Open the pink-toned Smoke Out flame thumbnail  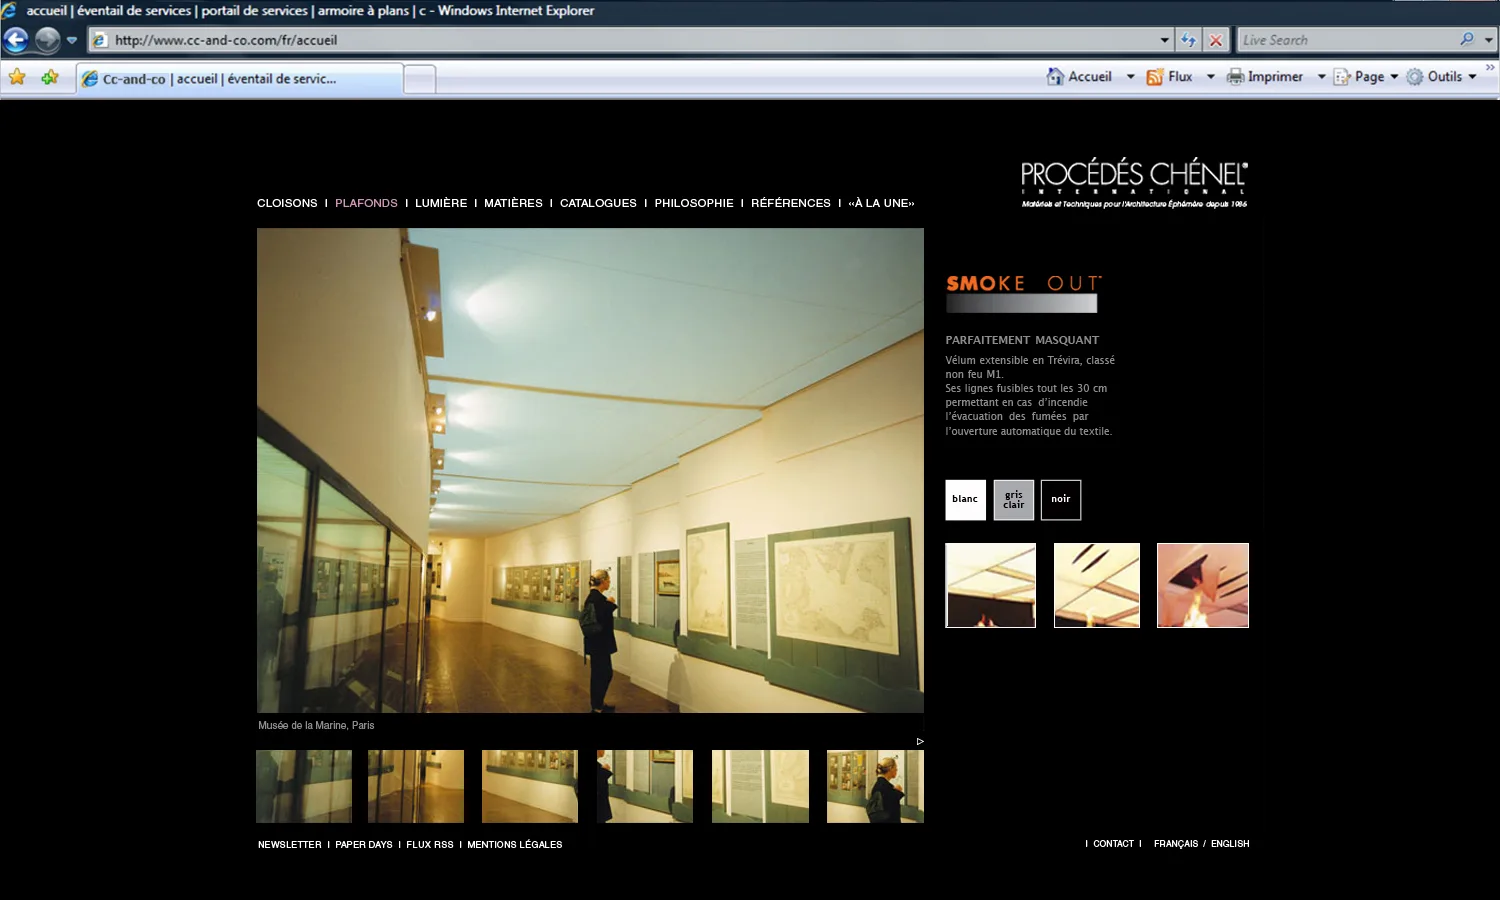click(x=1203, y=585)
